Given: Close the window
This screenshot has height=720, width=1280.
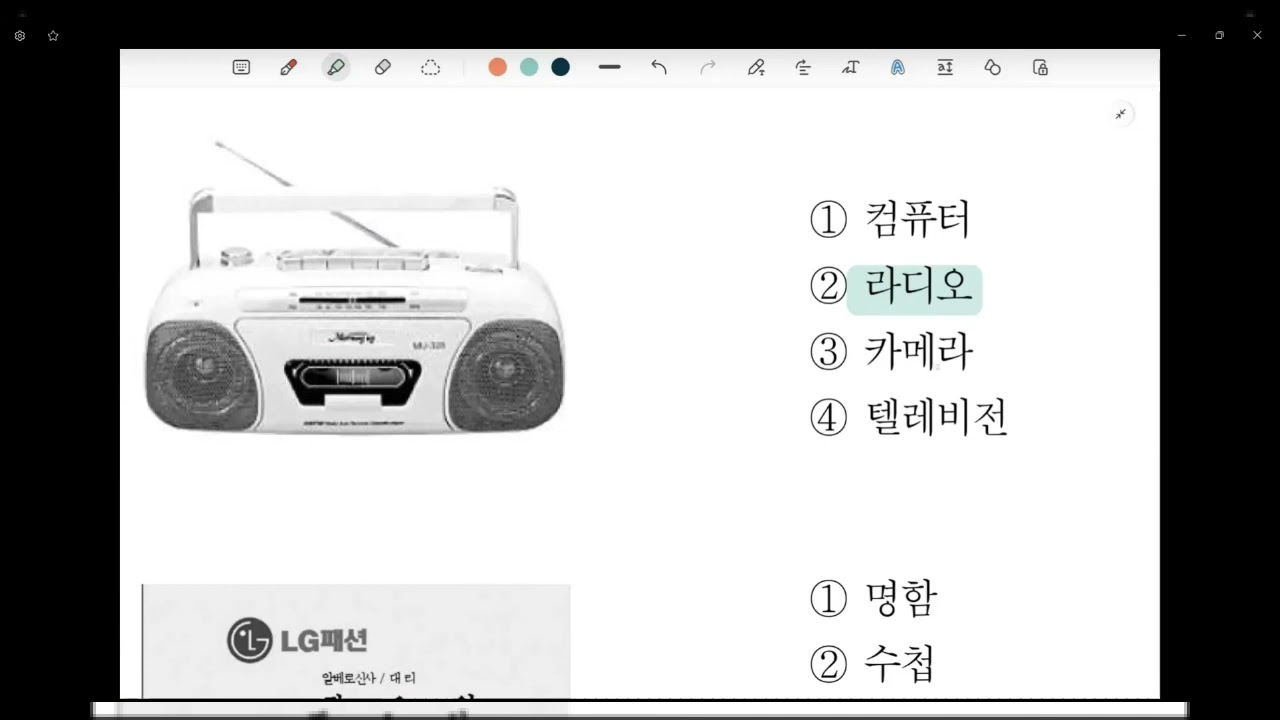Looking at the screenshot, I should tap(1257, 35).
